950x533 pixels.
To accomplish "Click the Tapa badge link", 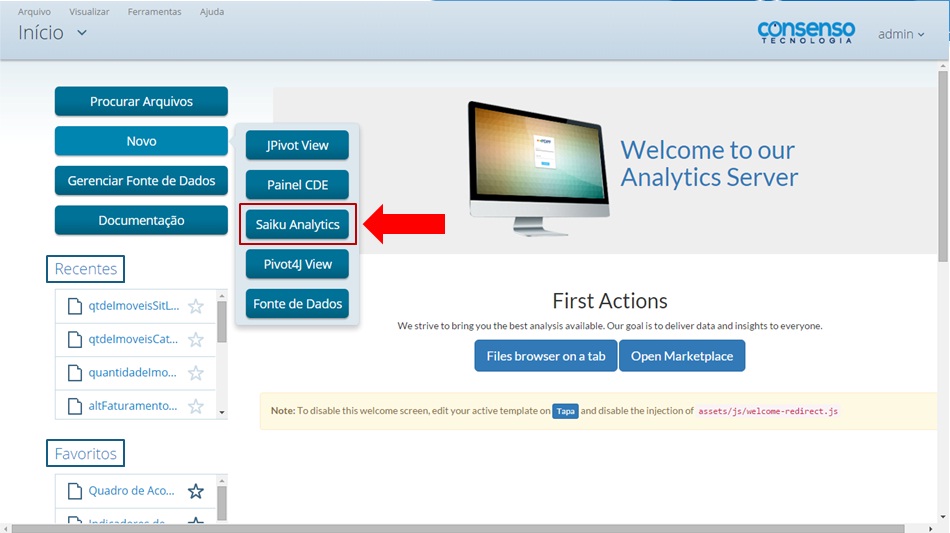I will click(x=565, y=411).
